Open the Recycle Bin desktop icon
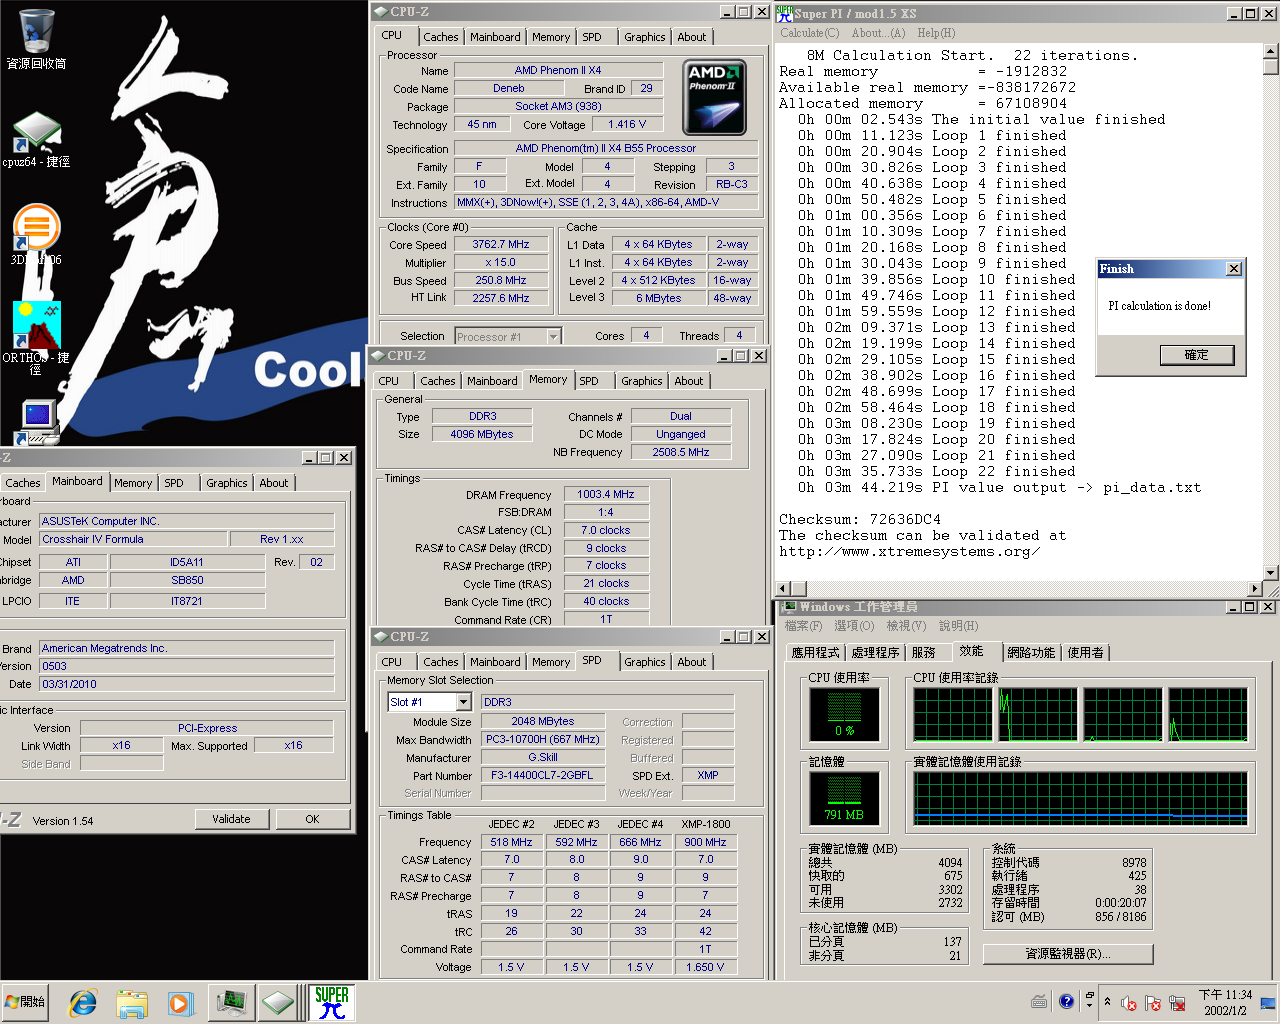The image size is (1280, 1024). pos(36,39)
